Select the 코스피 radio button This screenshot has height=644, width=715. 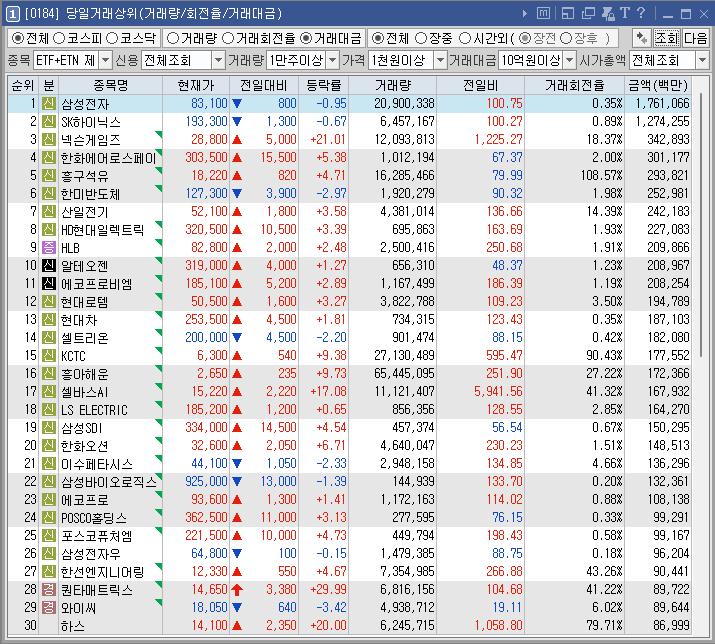[x=59, y=38]
